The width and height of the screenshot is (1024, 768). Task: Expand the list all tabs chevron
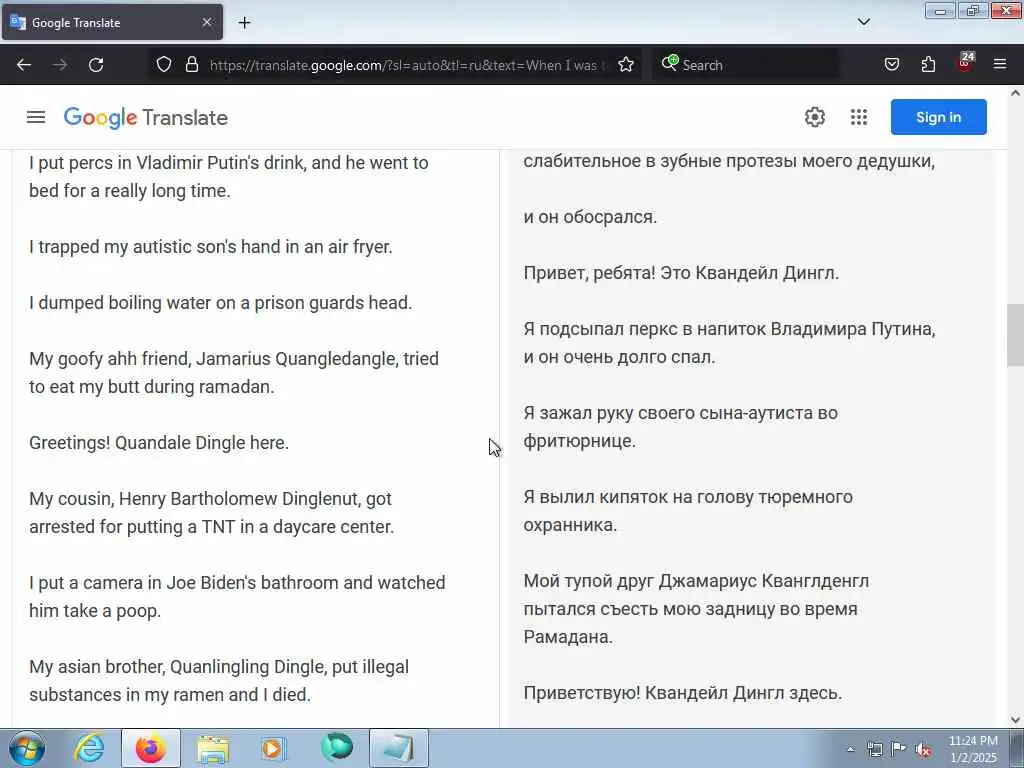pyautogui.click(x=863, y=22)
